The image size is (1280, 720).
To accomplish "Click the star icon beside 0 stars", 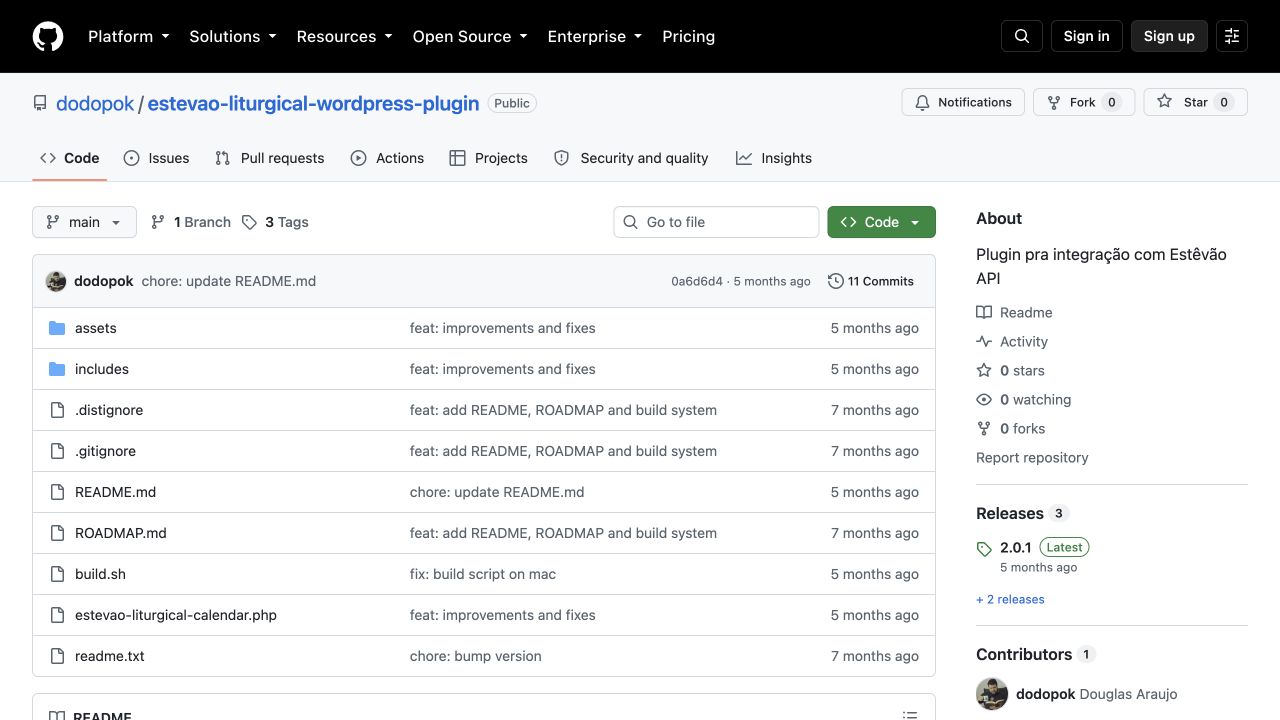I will (x=984, y=370).
